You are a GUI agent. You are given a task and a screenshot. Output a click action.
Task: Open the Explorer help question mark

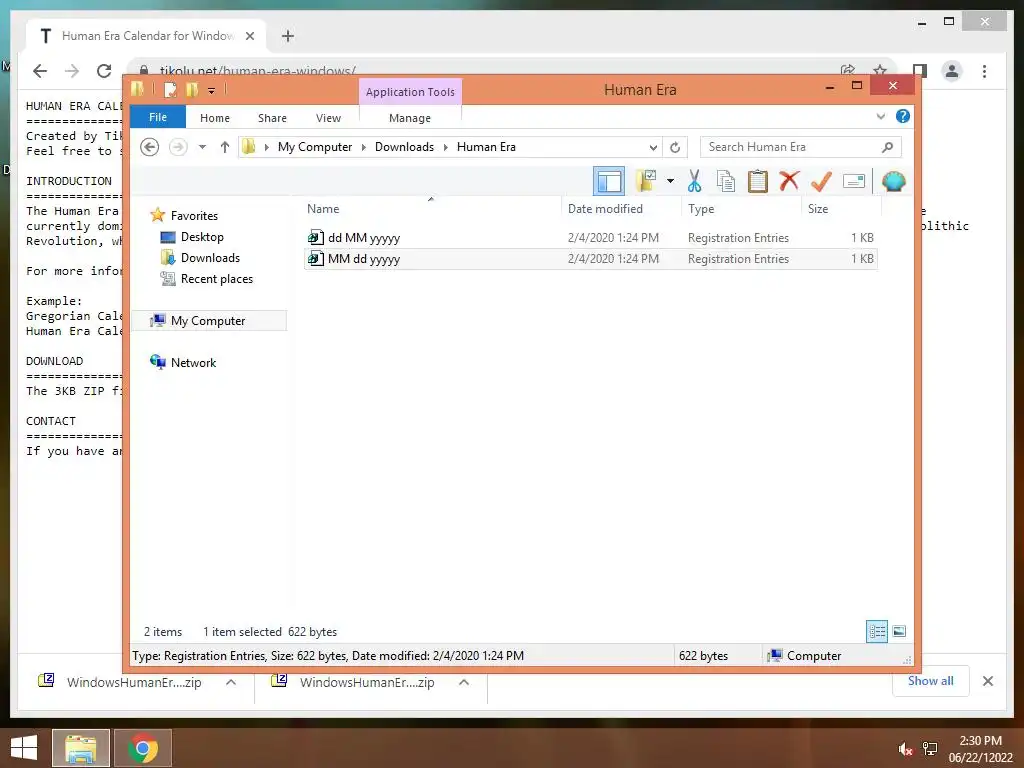pyautogui.click(x=903, y=116)
